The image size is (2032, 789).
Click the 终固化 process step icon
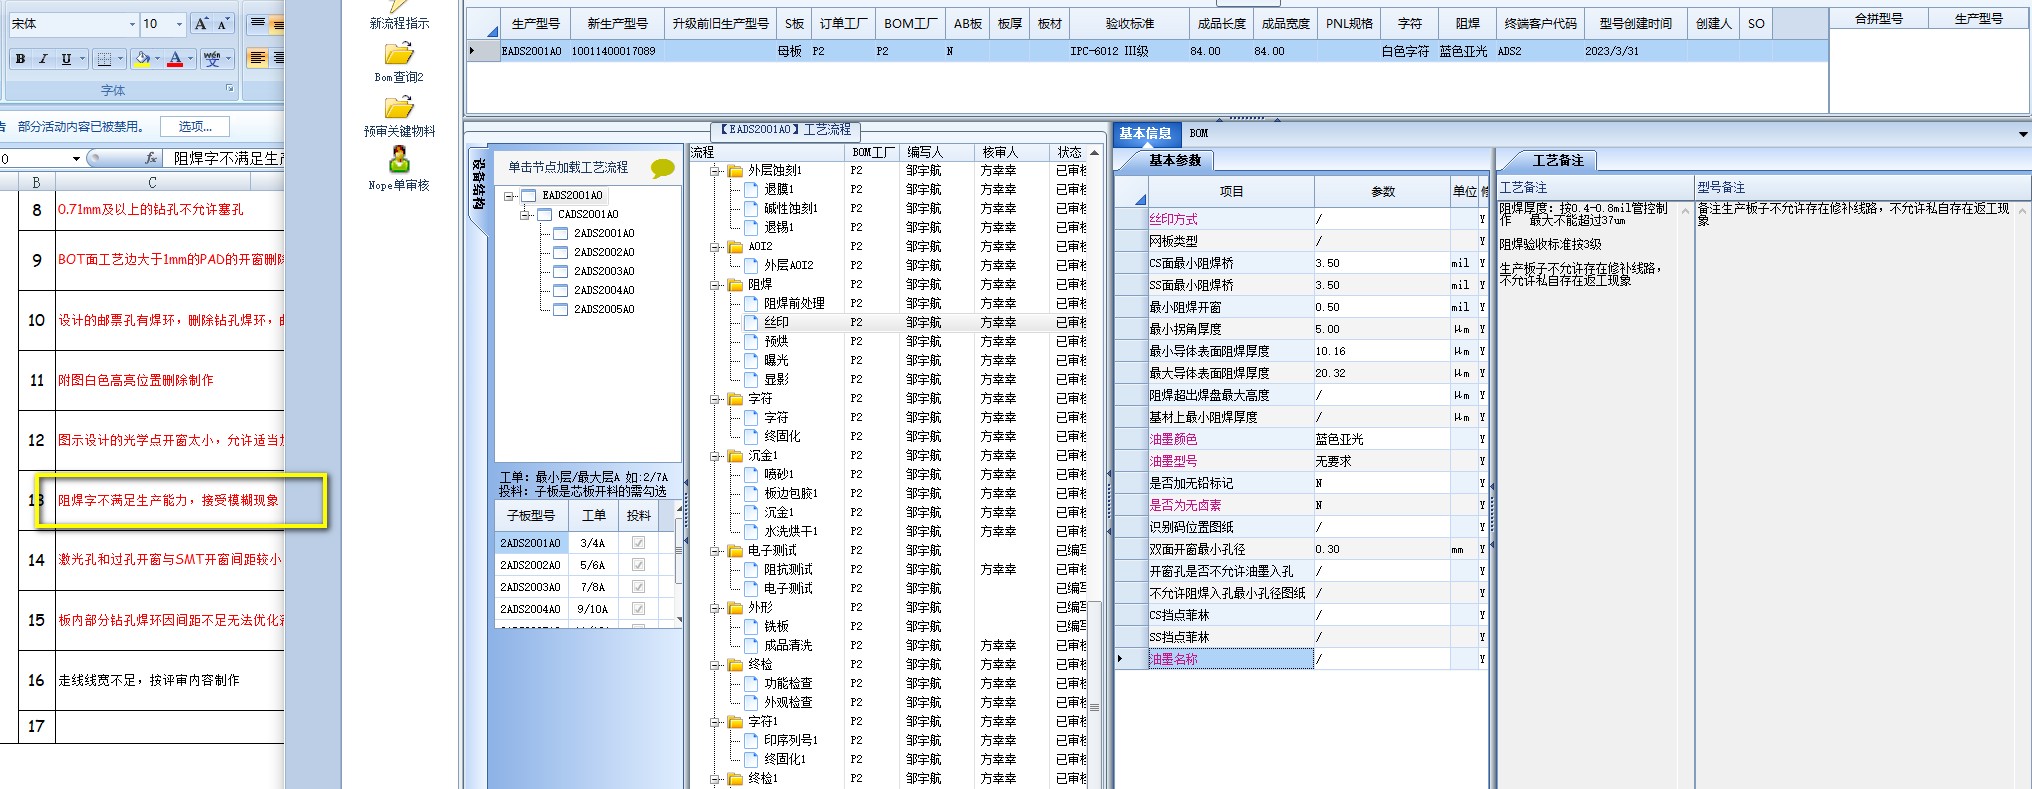752,437
